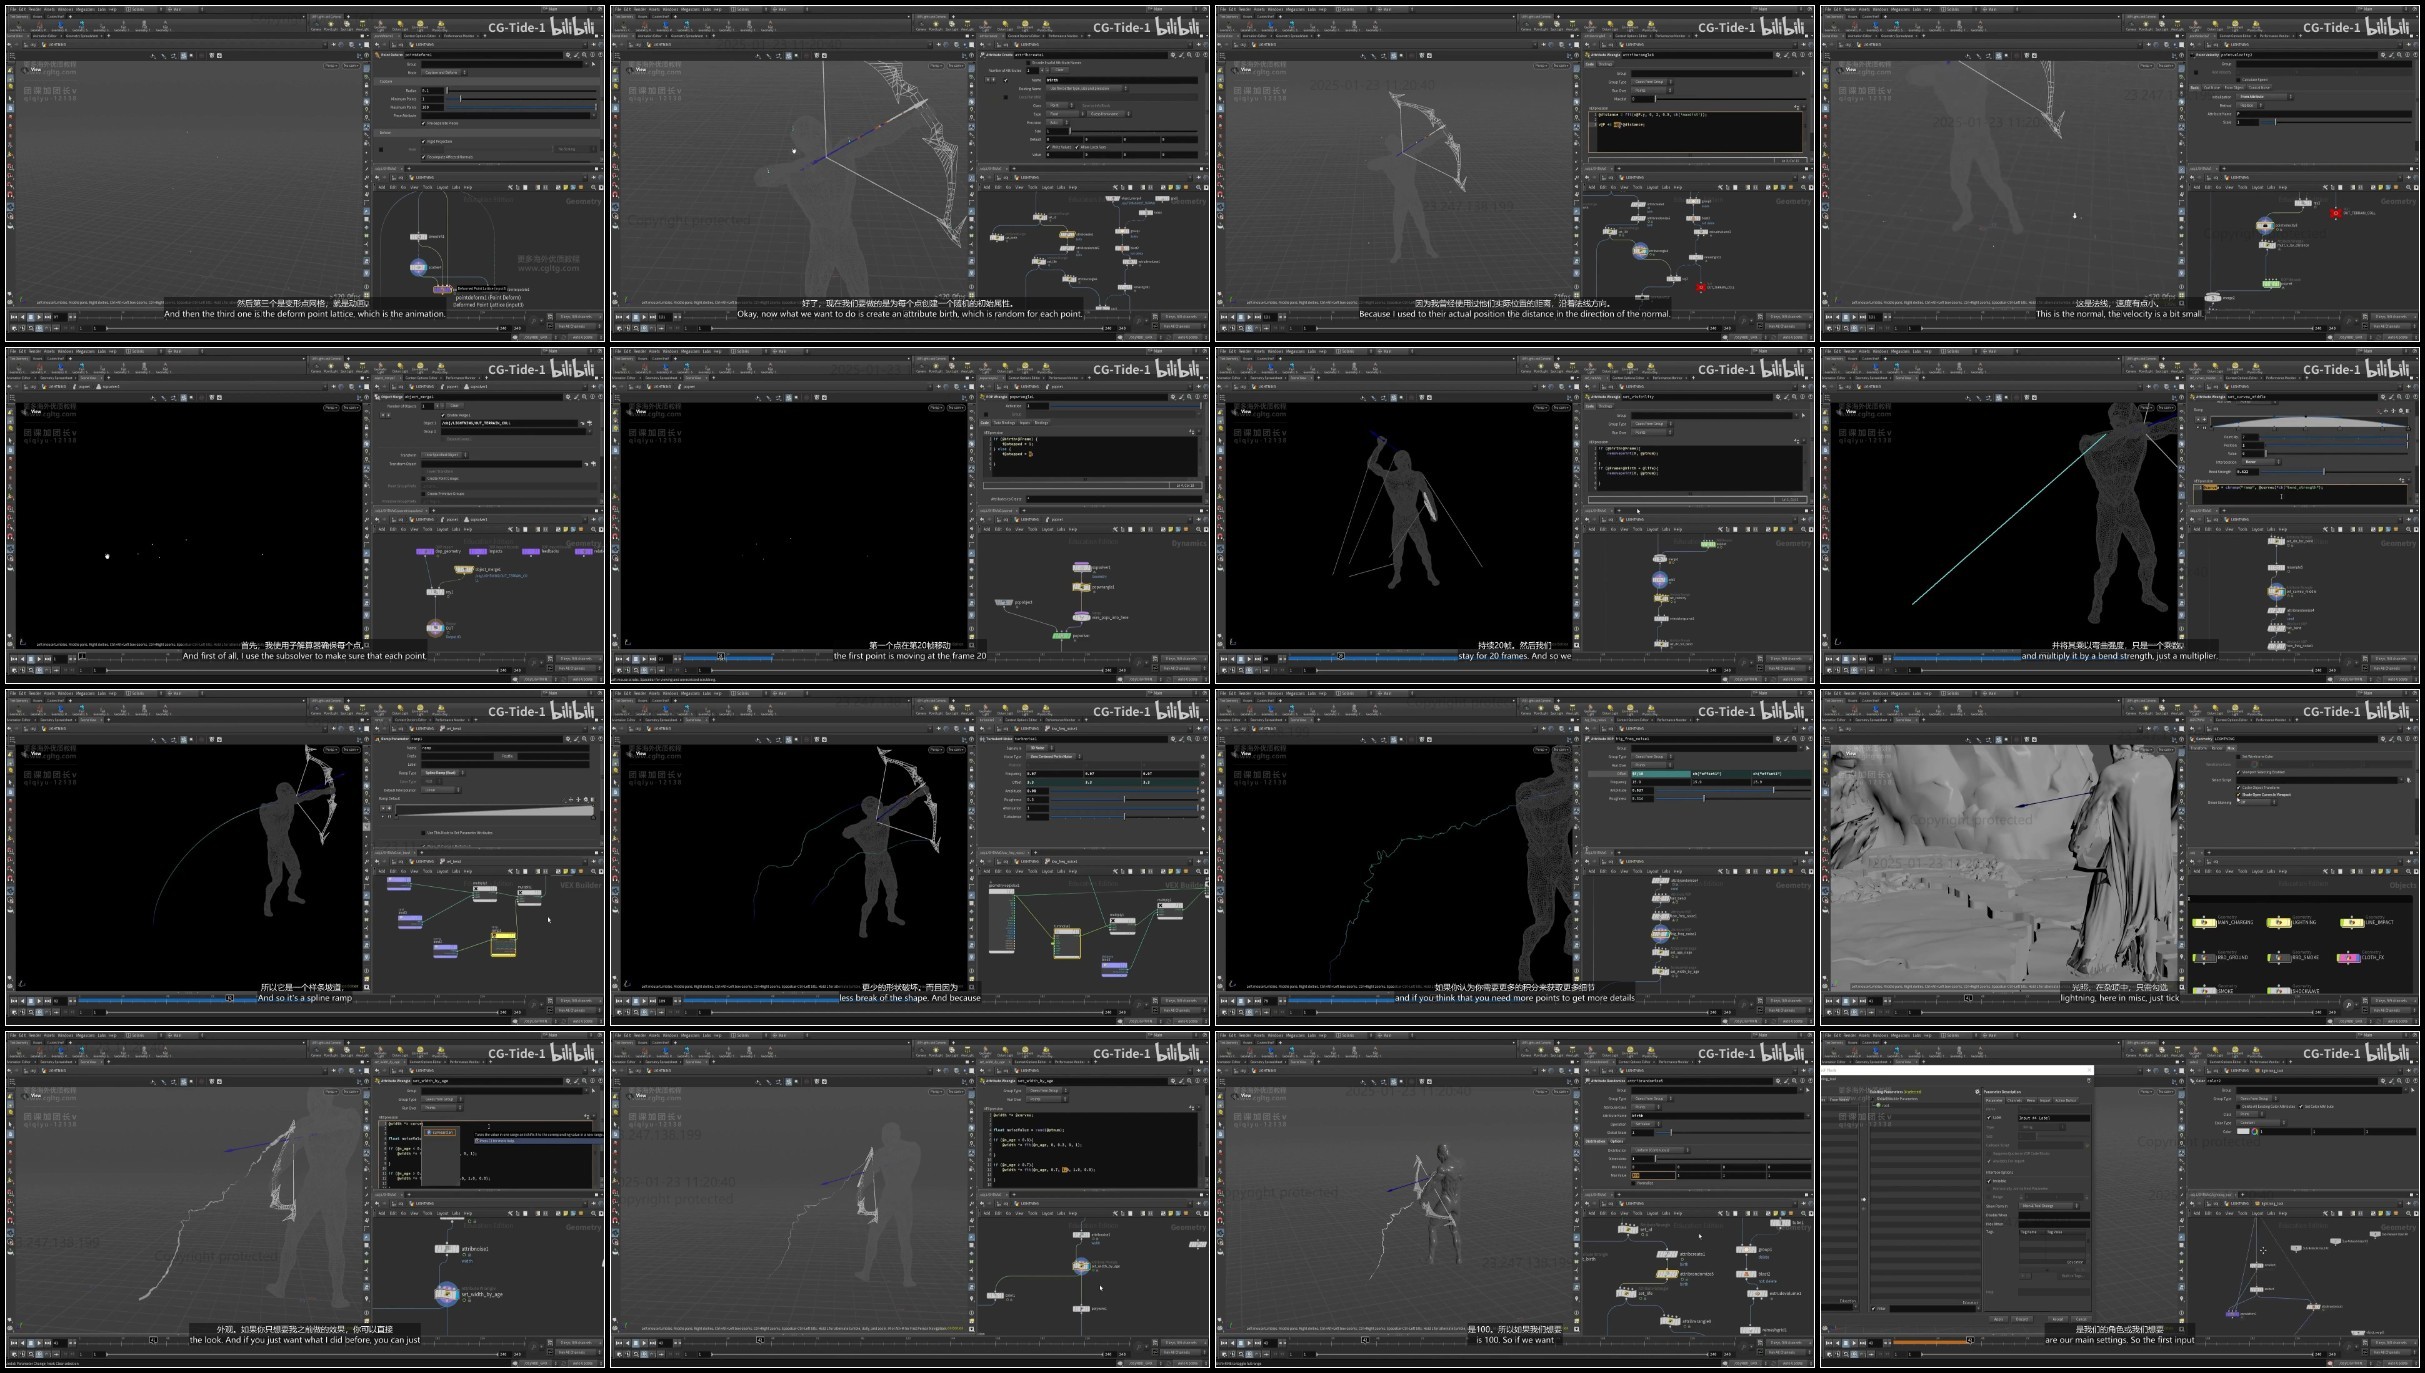Click the Input #1 Label text field
The height and width of the screenshot is (1373, 2425).
point(2054,1118)
